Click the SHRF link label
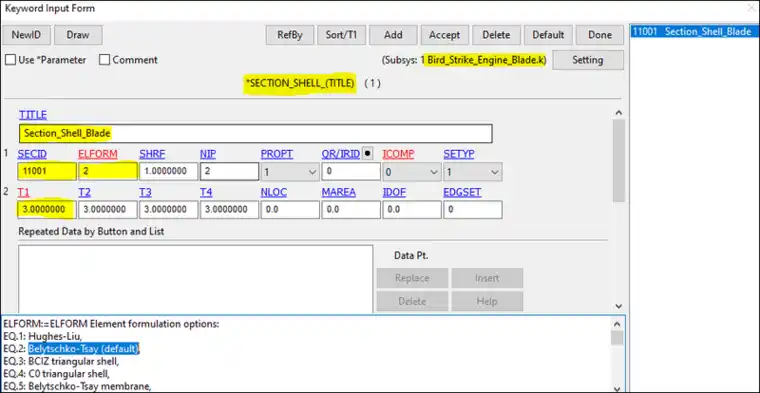The height and width of the screenshot is (393, 760). [152, 154]
